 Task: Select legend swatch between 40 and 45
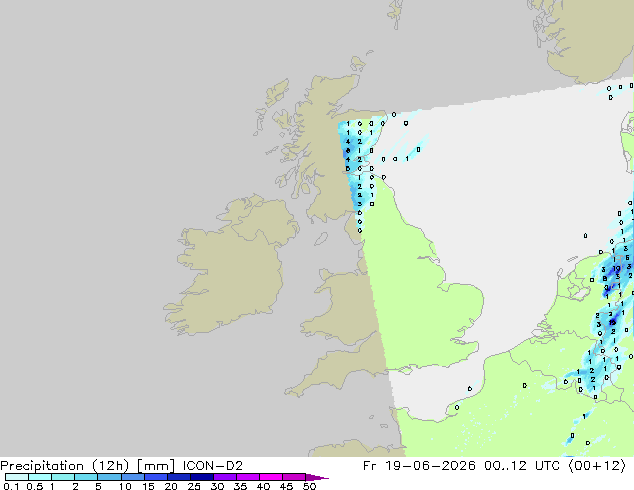(271, 477)
